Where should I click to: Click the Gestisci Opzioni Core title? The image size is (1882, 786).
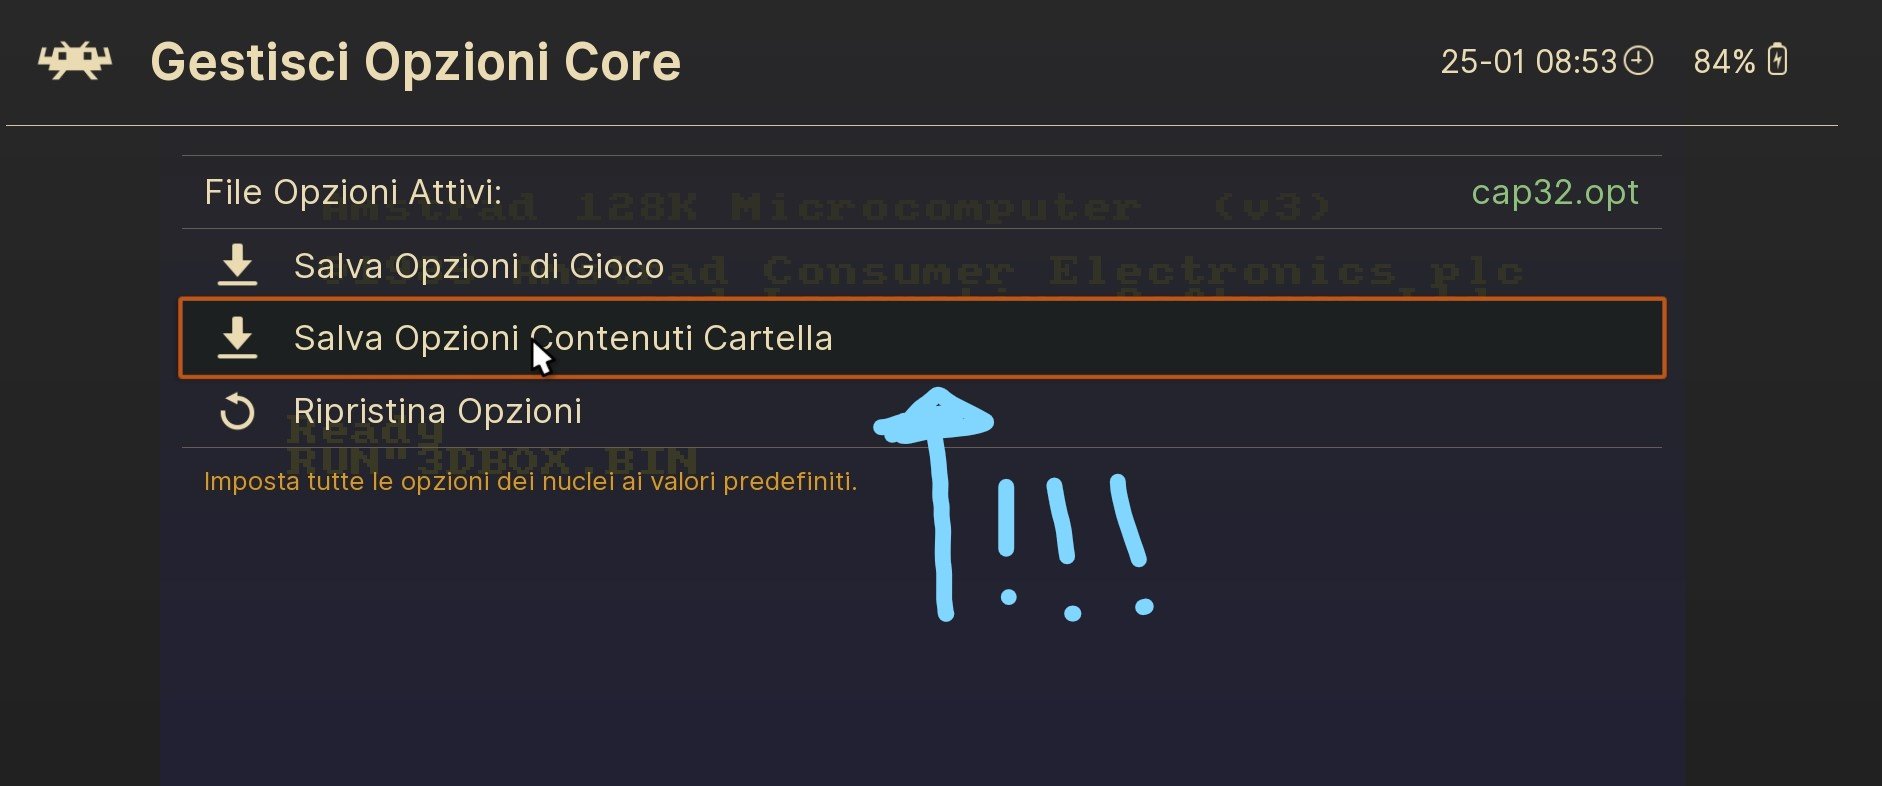[415, 62]
